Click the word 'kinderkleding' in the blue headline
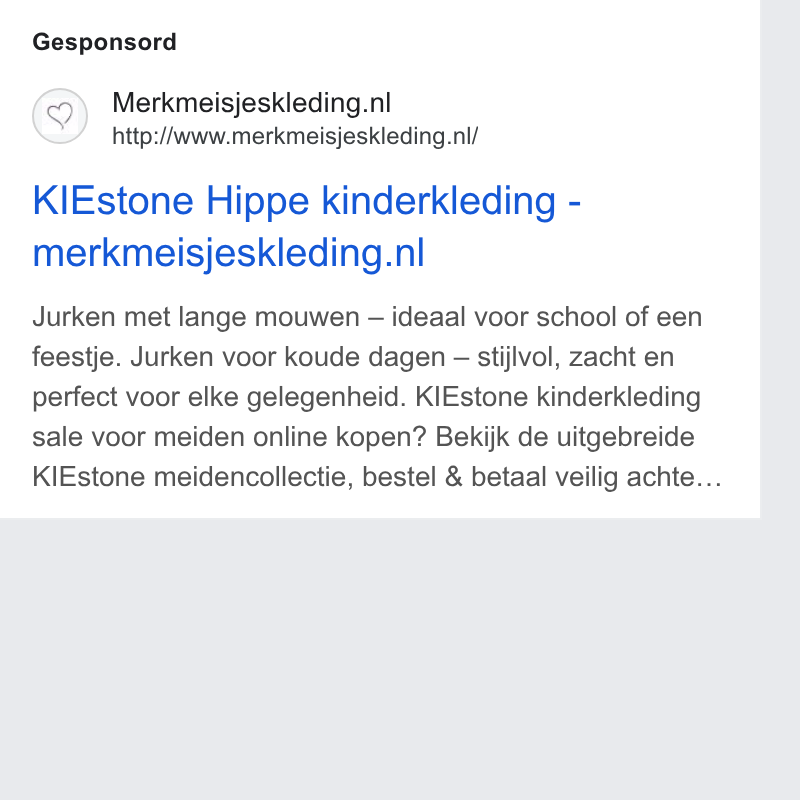 coord(439,201)
